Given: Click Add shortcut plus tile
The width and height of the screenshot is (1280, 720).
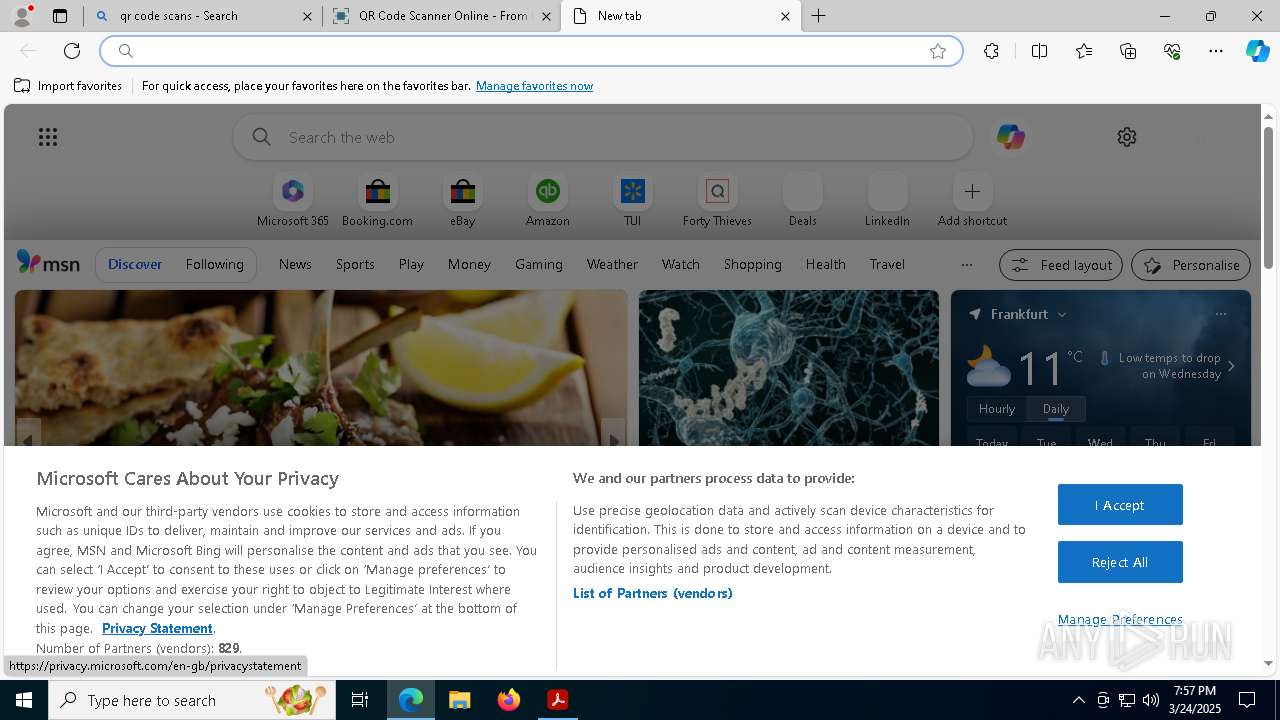Looking at the screenshot, I should point(972,200).
